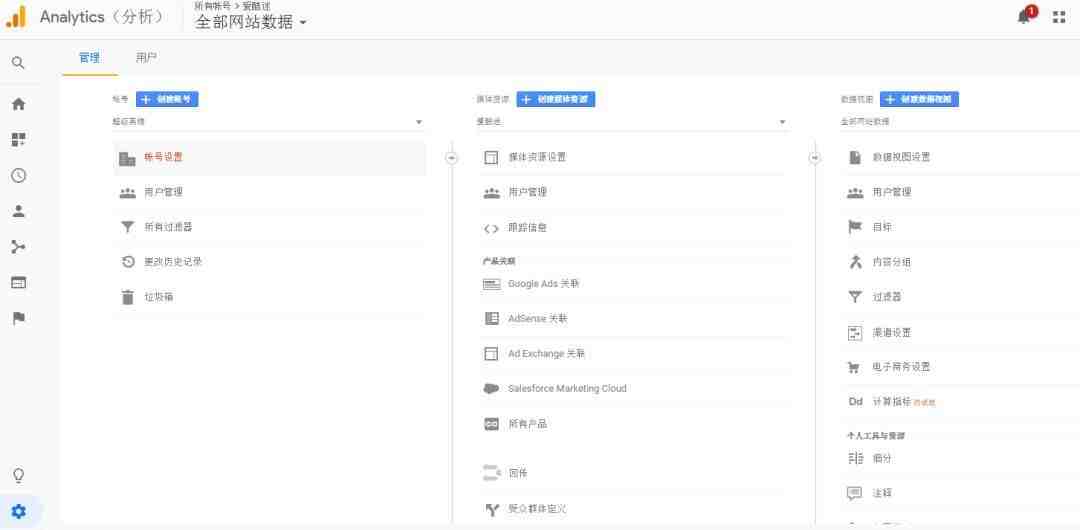Click the history icon for 更改历史记录
The image size is (1080, 530).
[x=127, y=262]
